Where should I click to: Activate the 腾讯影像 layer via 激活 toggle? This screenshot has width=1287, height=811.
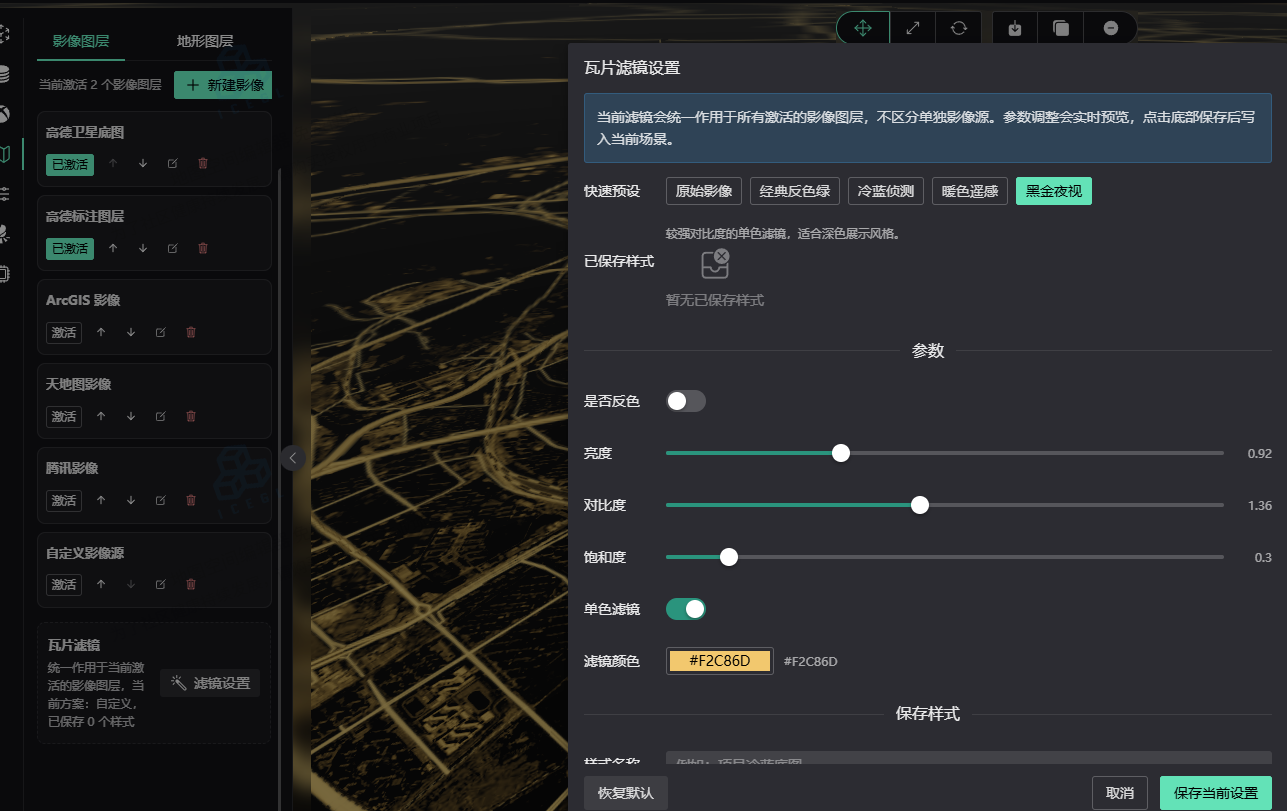[63, 500]
